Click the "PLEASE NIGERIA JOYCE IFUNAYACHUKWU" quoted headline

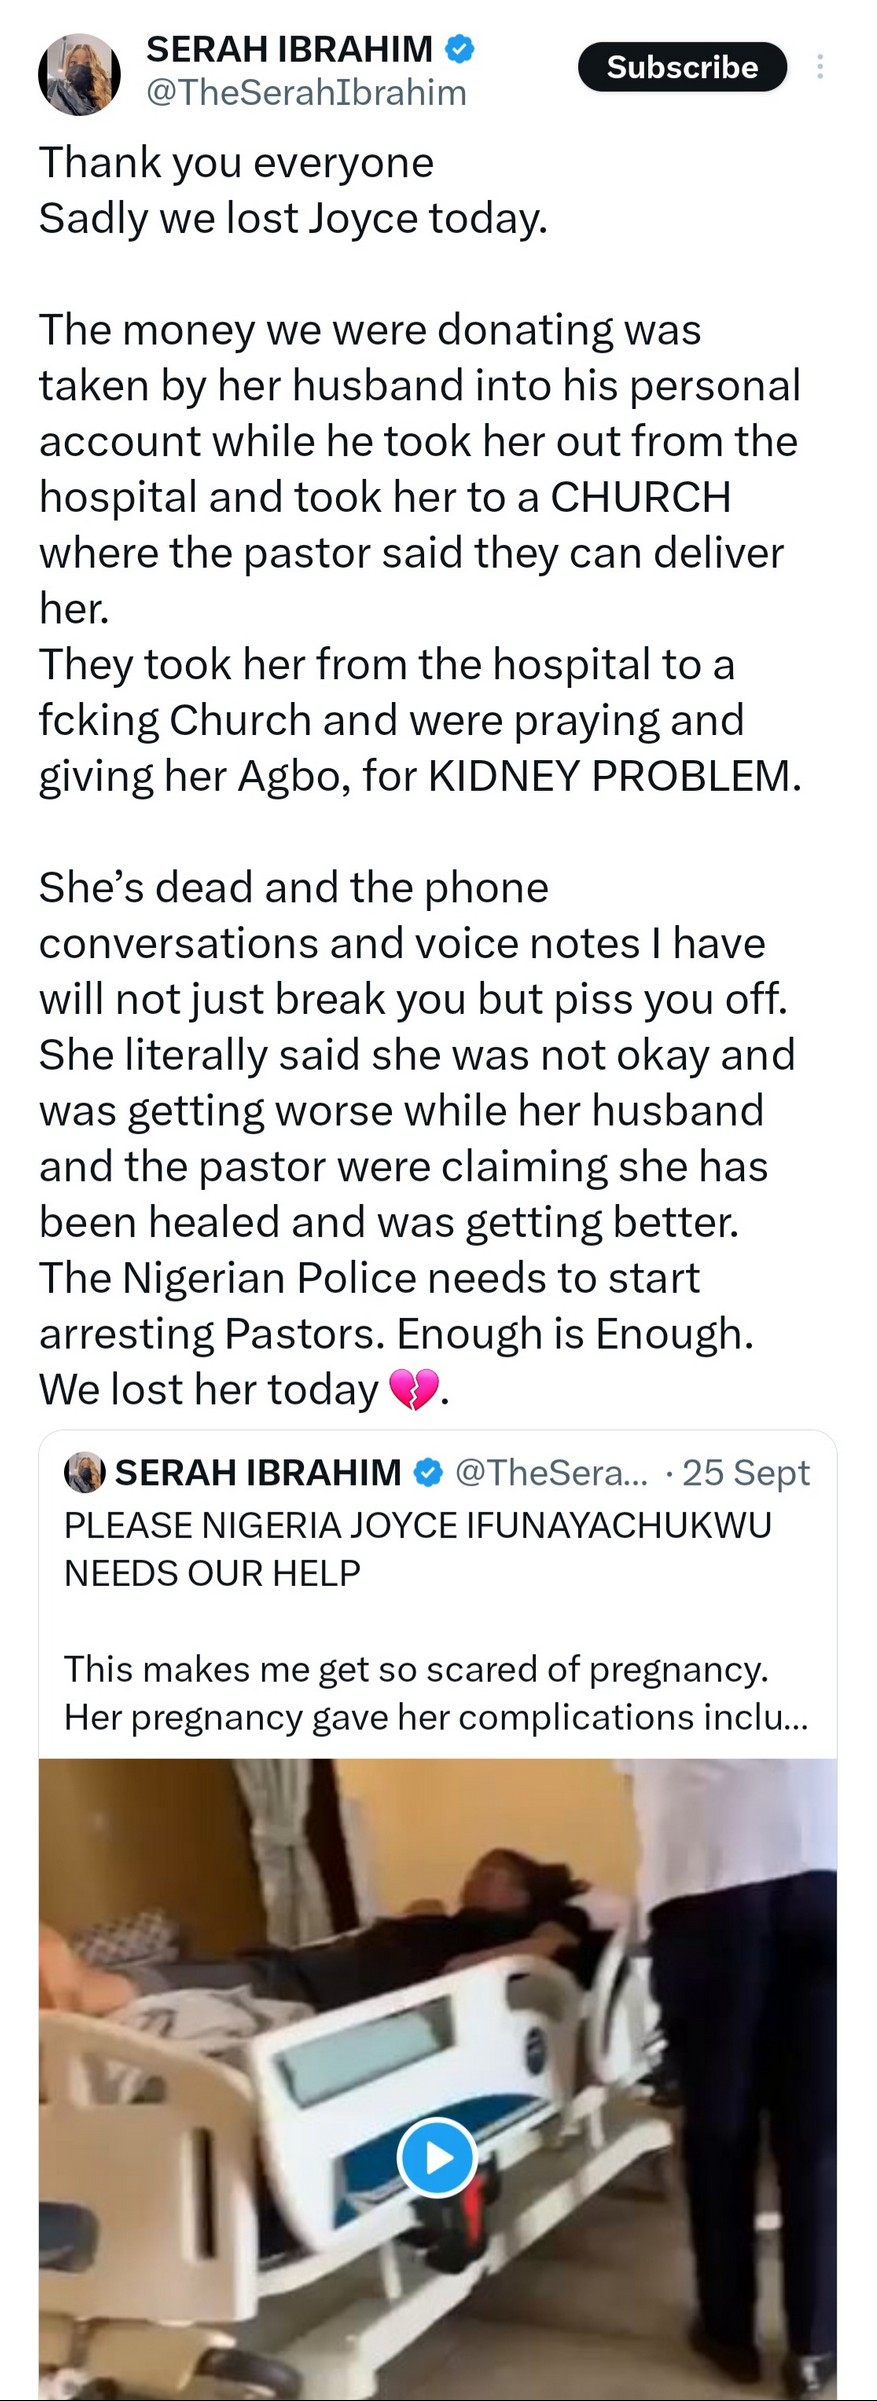point(417,1525)
